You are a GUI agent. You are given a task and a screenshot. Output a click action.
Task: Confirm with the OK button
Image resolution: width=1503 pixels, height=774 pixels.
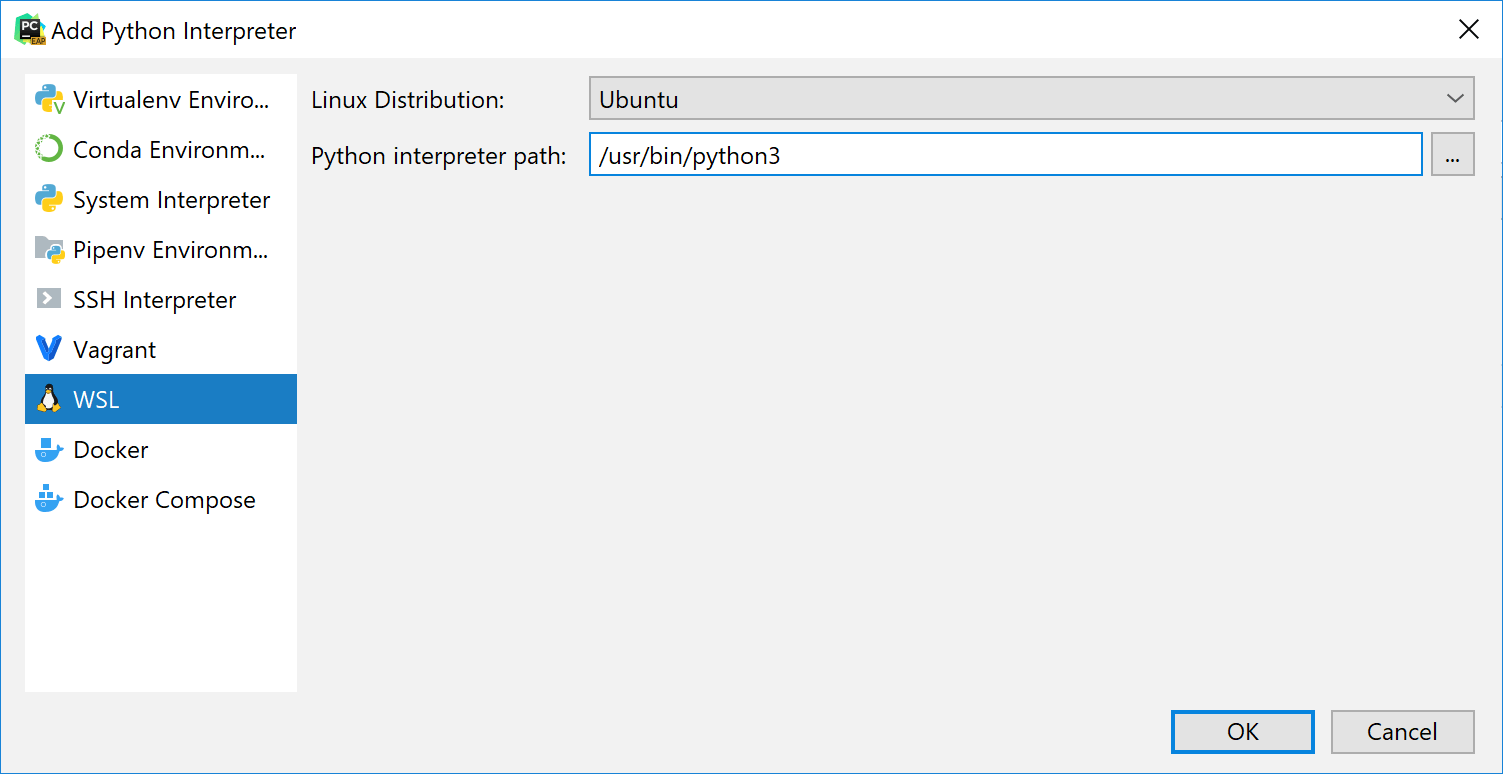click(1242, 731)
